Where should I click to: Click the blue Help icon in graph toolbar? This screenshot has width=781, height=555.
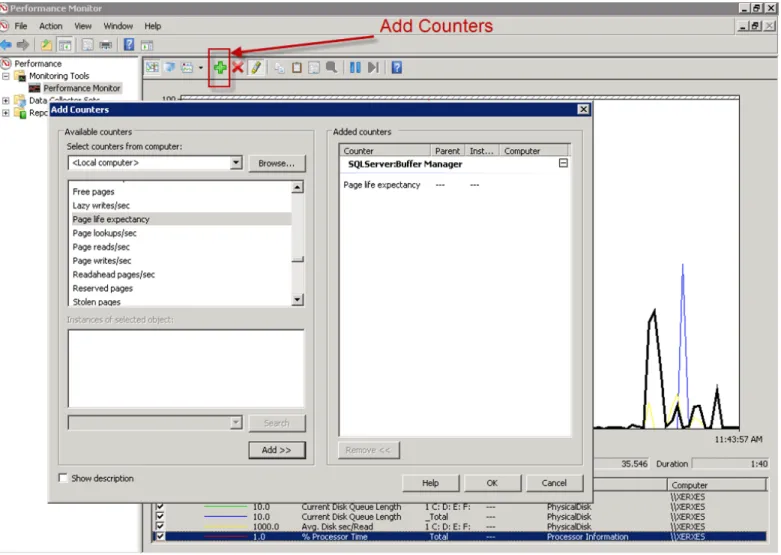[396, 67]
